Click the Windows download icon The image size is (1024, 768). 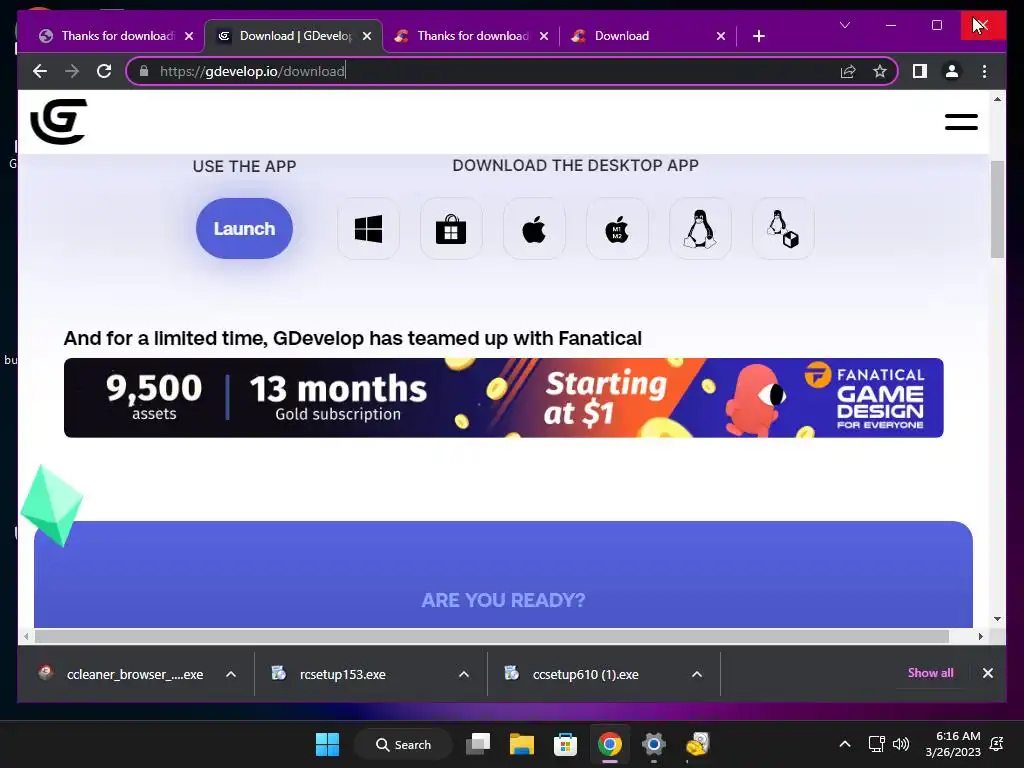[x=368, y=229]
